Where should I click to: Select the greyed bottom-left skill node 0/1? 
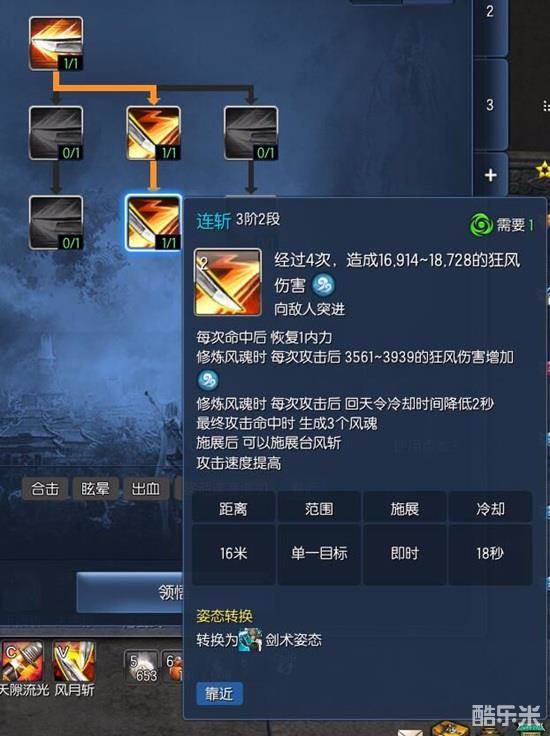tap(56, 222)
